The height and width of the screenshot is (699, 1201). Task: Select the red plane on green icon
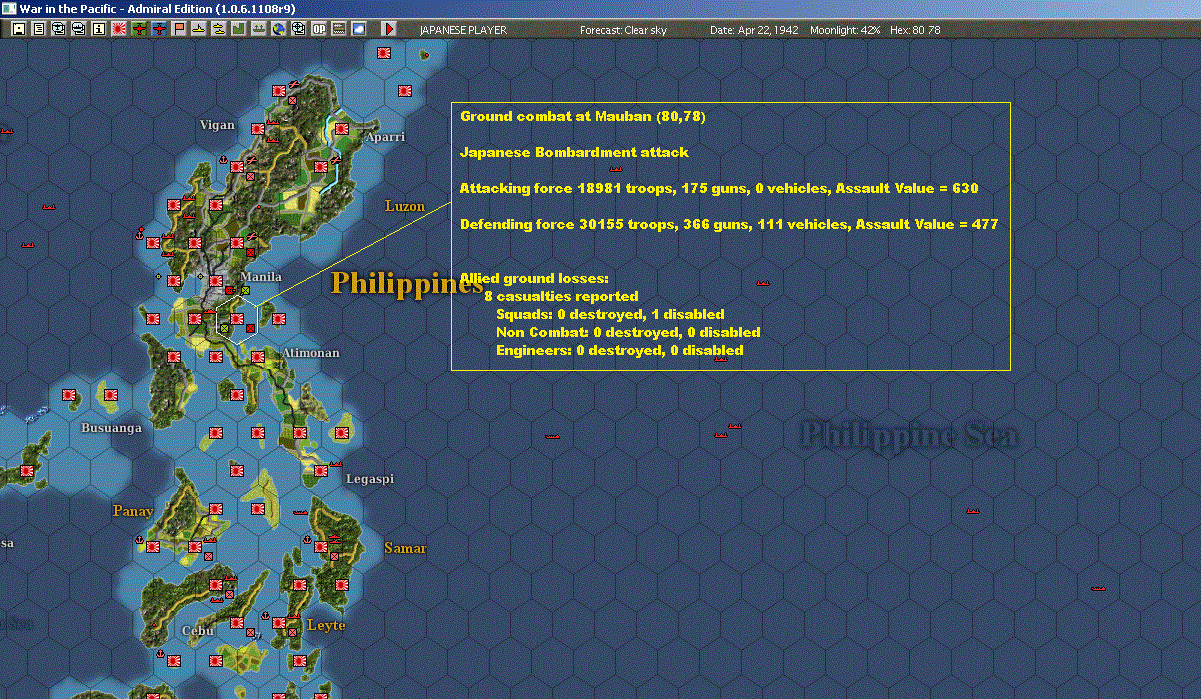click(x=139, y=30)
